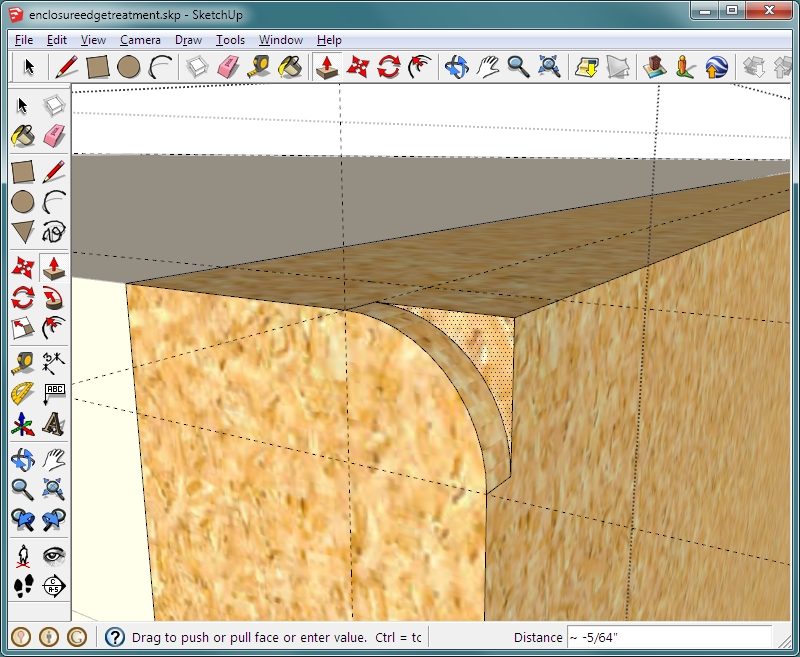
Task: Select the pink Eraser in side palette
Action: [54, 136]
